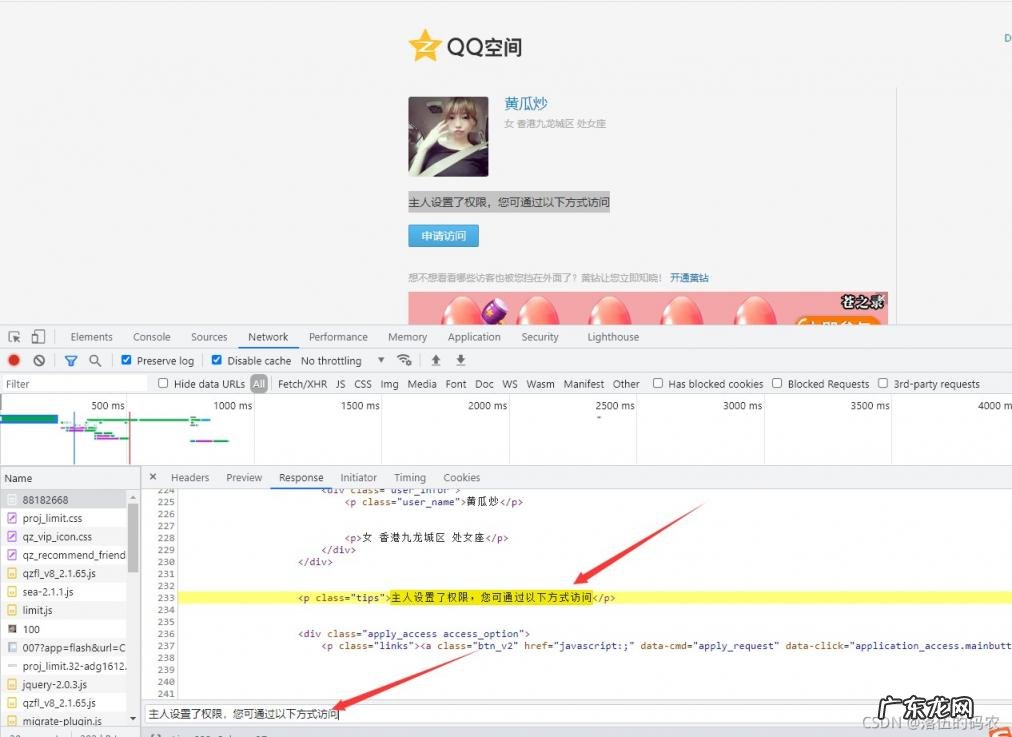1012x737 pixels.
Task: Click the export HAR download arrow
Action: pos(461,360)
